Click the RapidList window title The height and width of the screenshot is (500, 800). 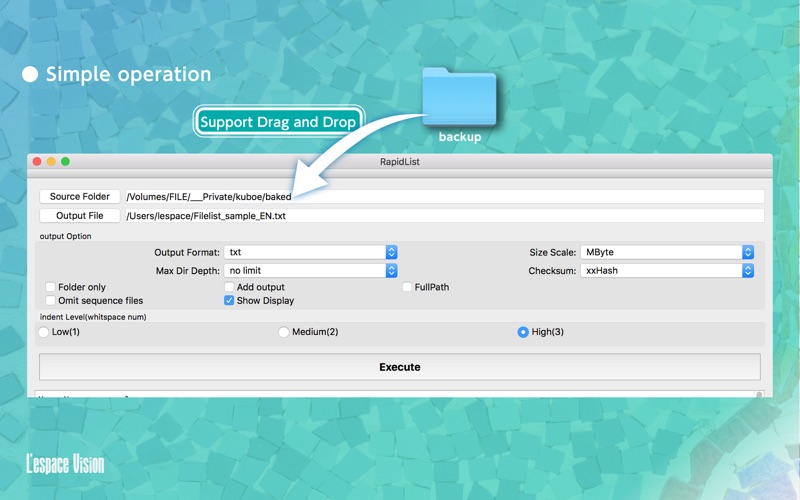click(399, 162)
